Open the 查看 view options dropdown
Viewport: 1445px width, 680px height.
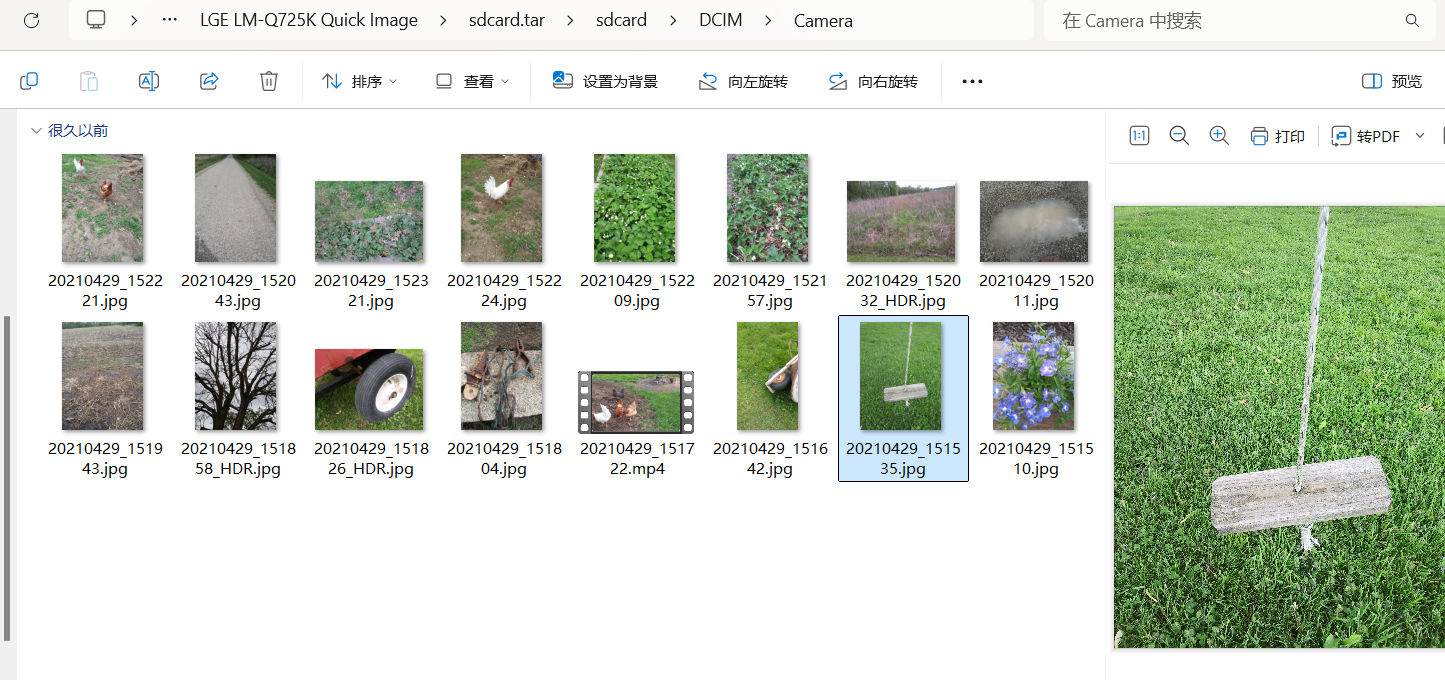coord(471,80)
